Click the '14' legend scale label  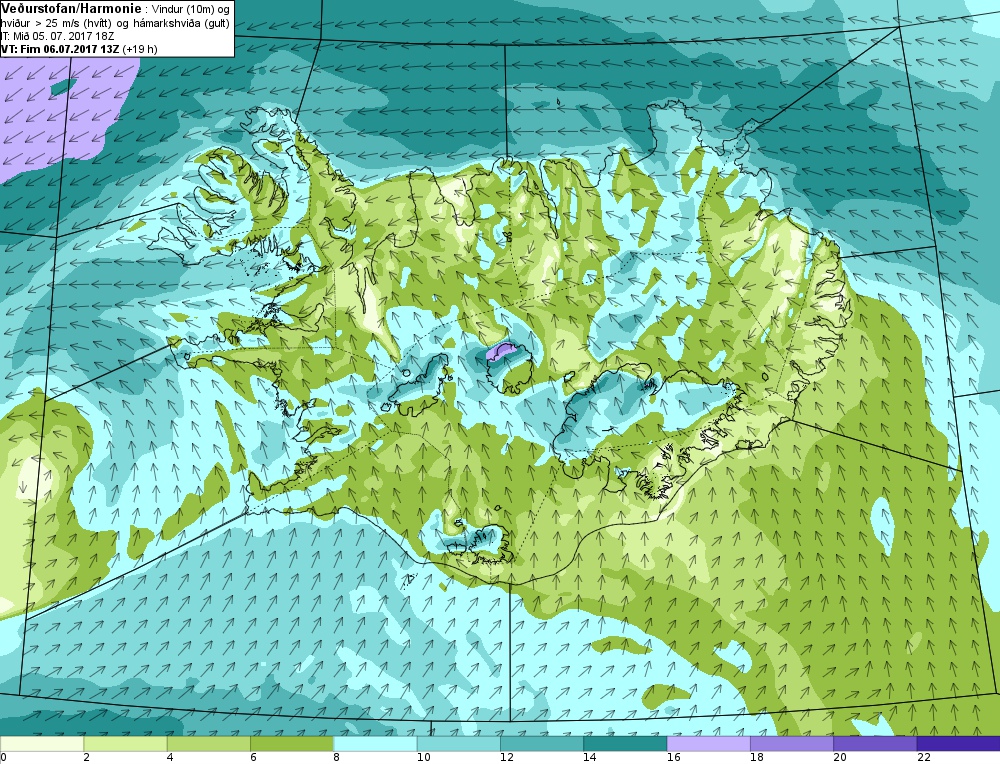590,758
